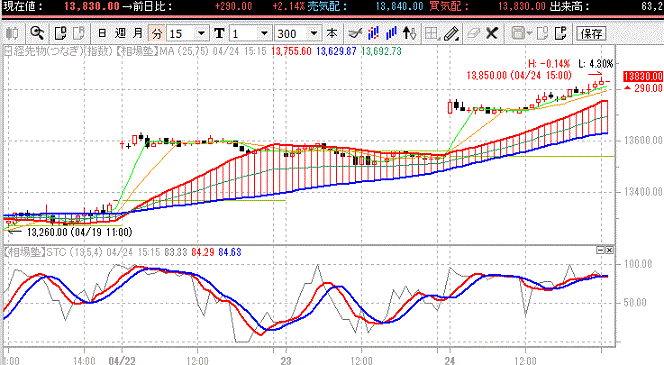664x365 pixels.
Task: Click the 23 date axis label
Action: tap(286, 360)
